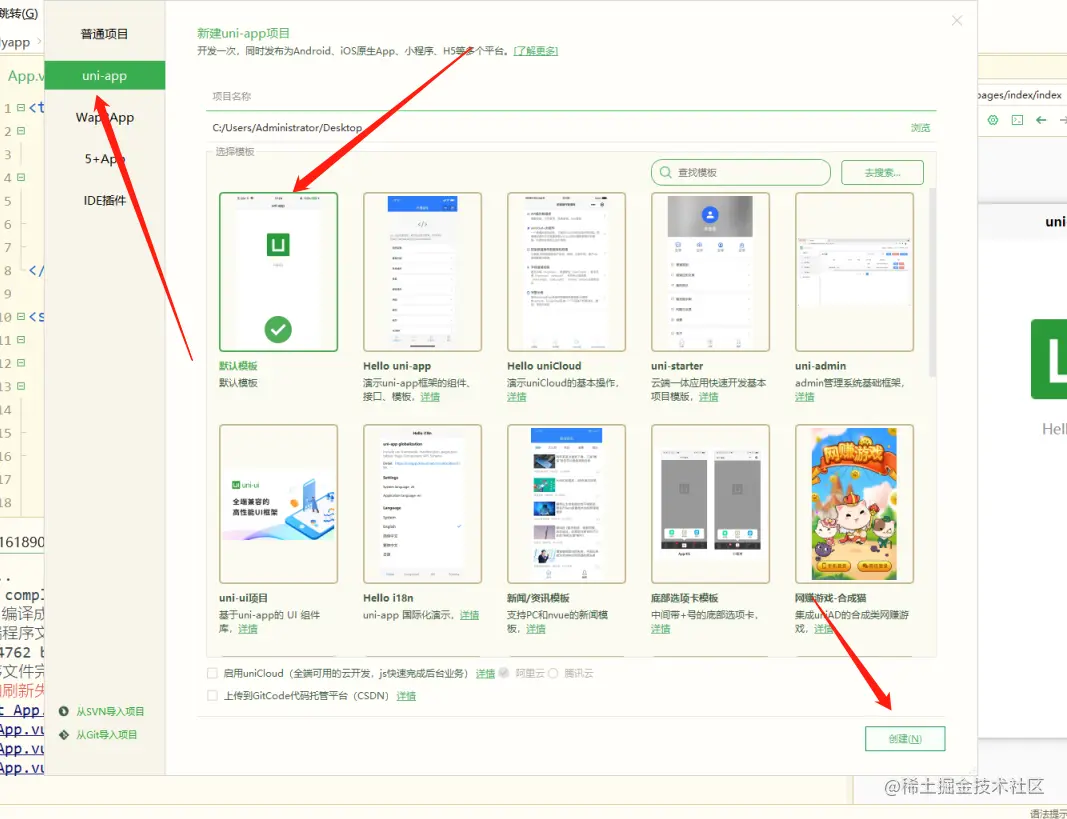1067x819 pixels.
Task: Click the 浏览 browse link
Action: (920, 128)
